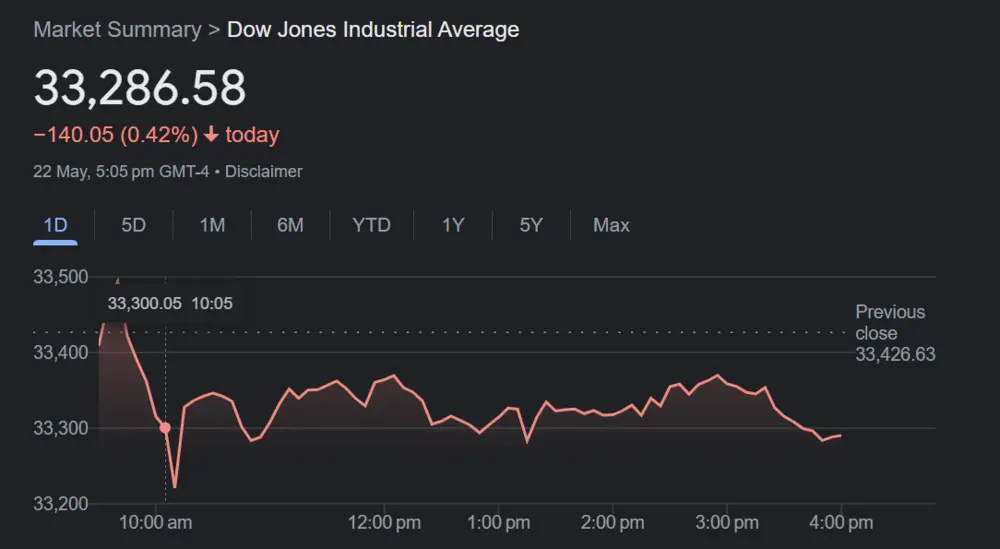
Task: Open the Market Summary breadcrumb link
Action: [117, 29]
